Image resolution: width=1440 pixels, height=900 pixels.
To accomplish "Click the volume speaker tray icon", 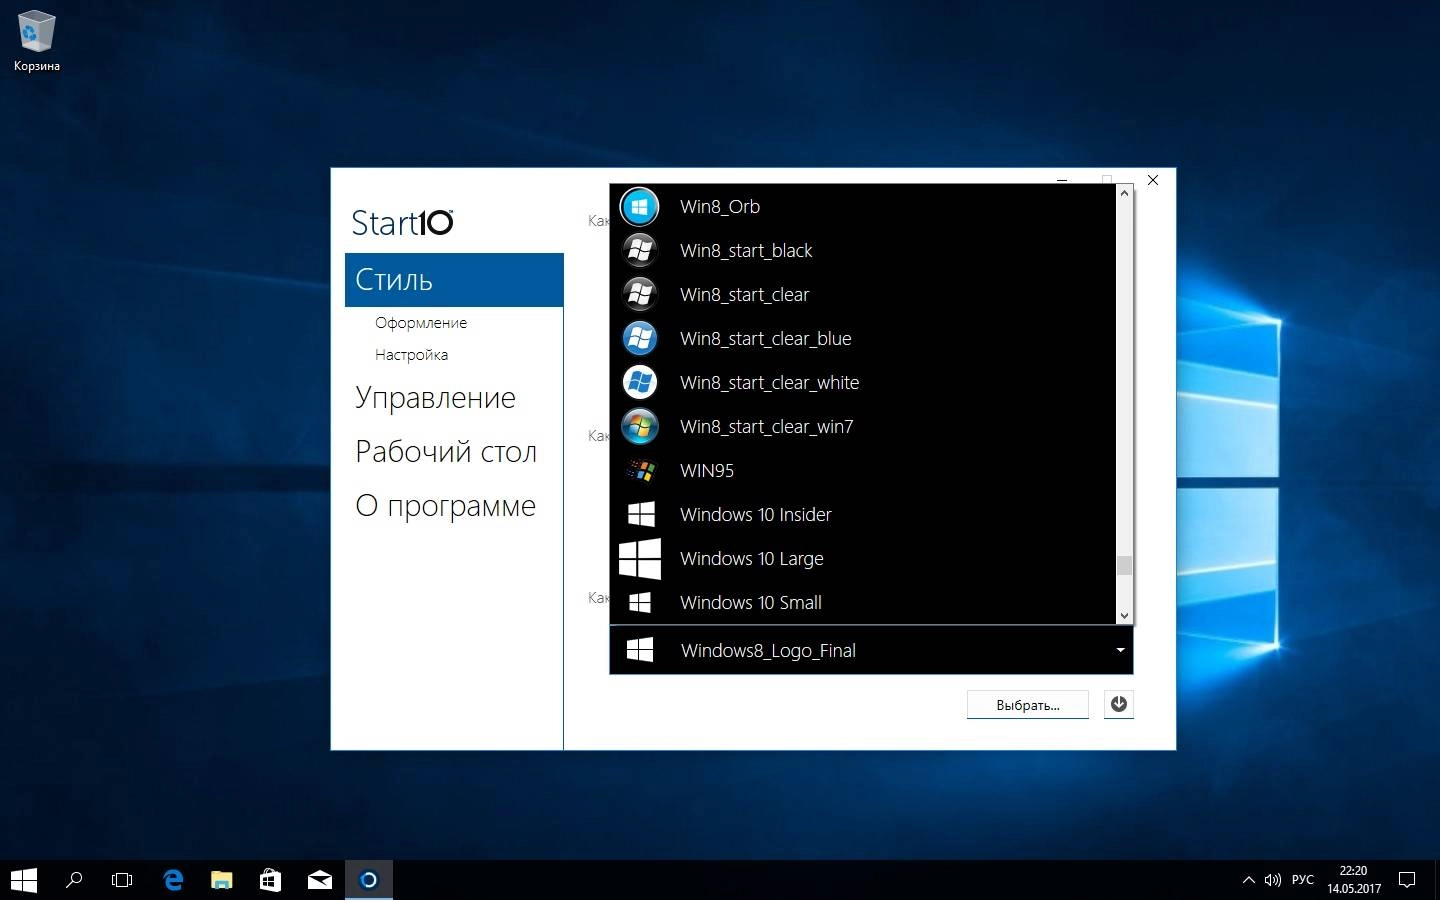I will 1273,880.
